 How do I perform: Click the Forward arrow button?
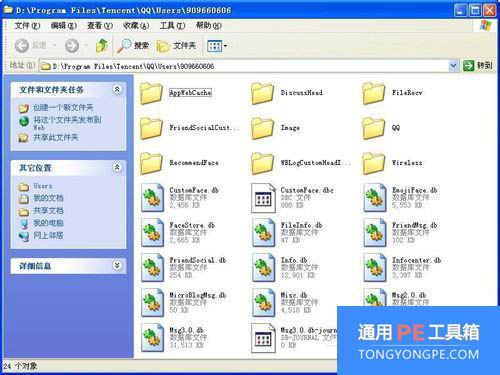pos(72,46)
